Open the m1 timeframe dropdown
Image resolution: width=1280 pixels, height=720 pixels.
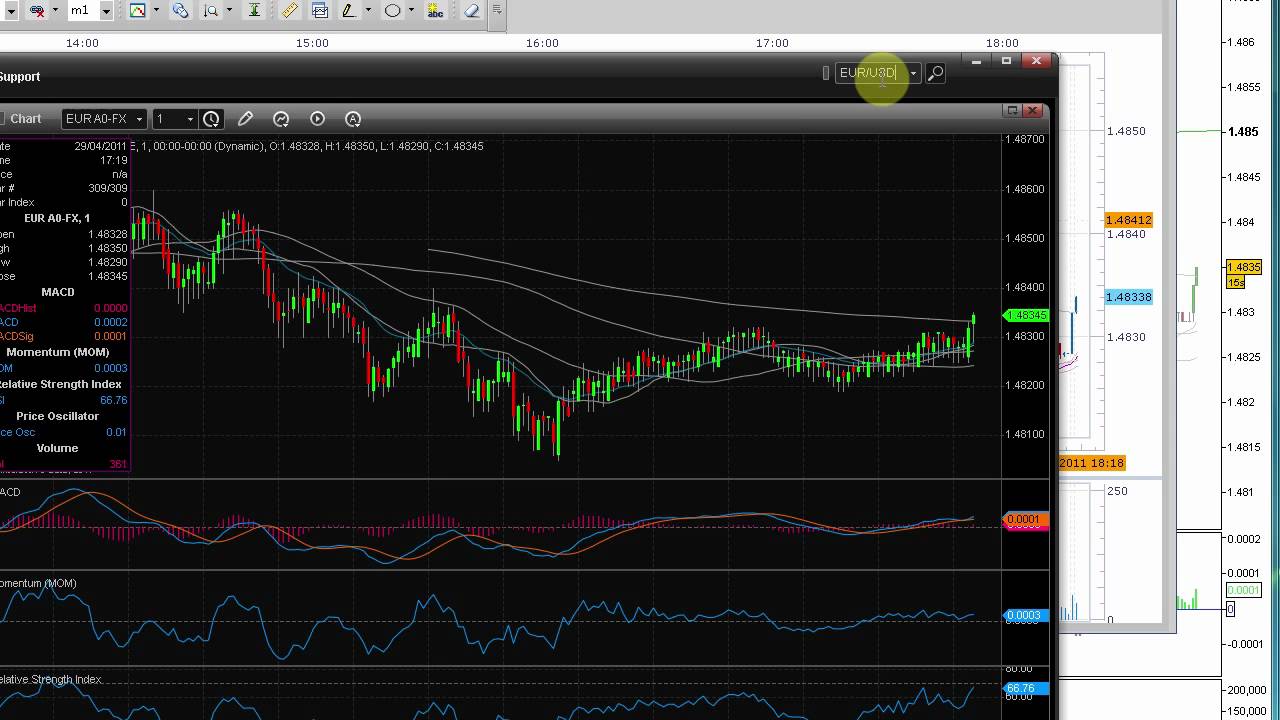point(105,11)
